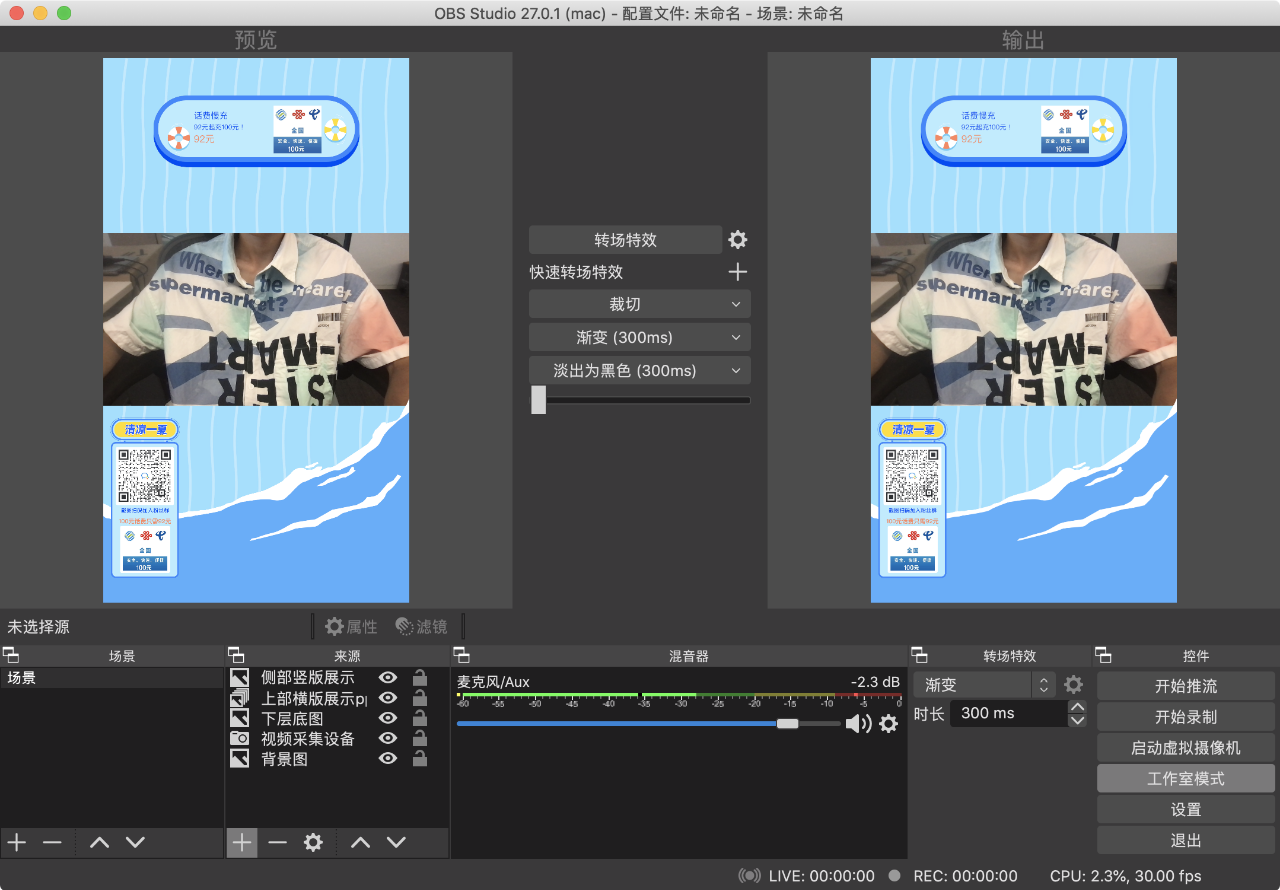
Task: Click the image source icon of 侧部竖版展示
Action: 240,678
